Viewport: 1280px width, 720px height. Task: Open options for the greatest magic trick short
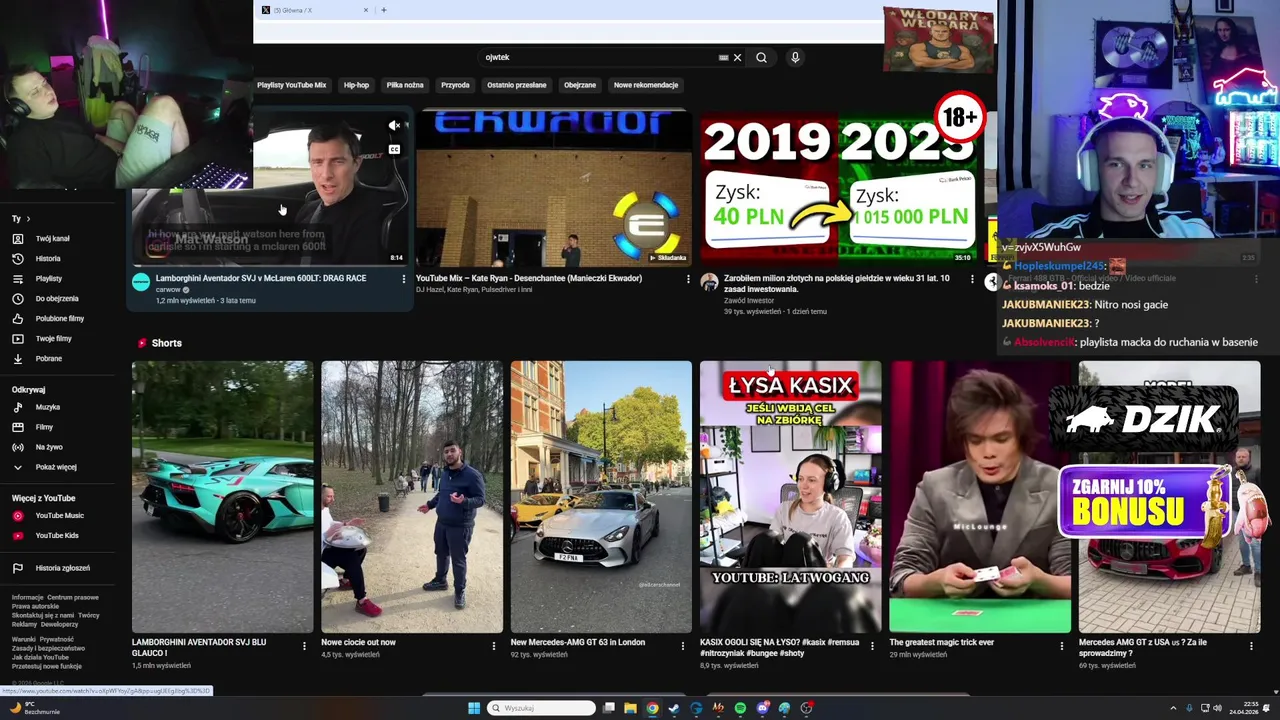coord(1062,646)
